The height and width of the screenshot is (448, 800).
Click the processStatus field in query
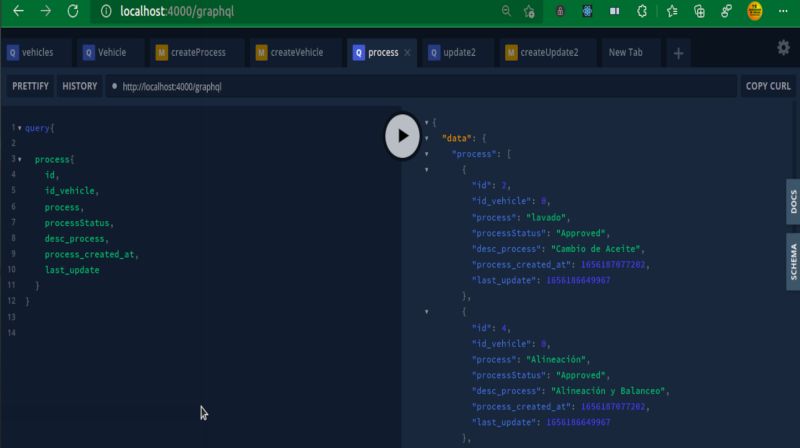tap(77, 223)
